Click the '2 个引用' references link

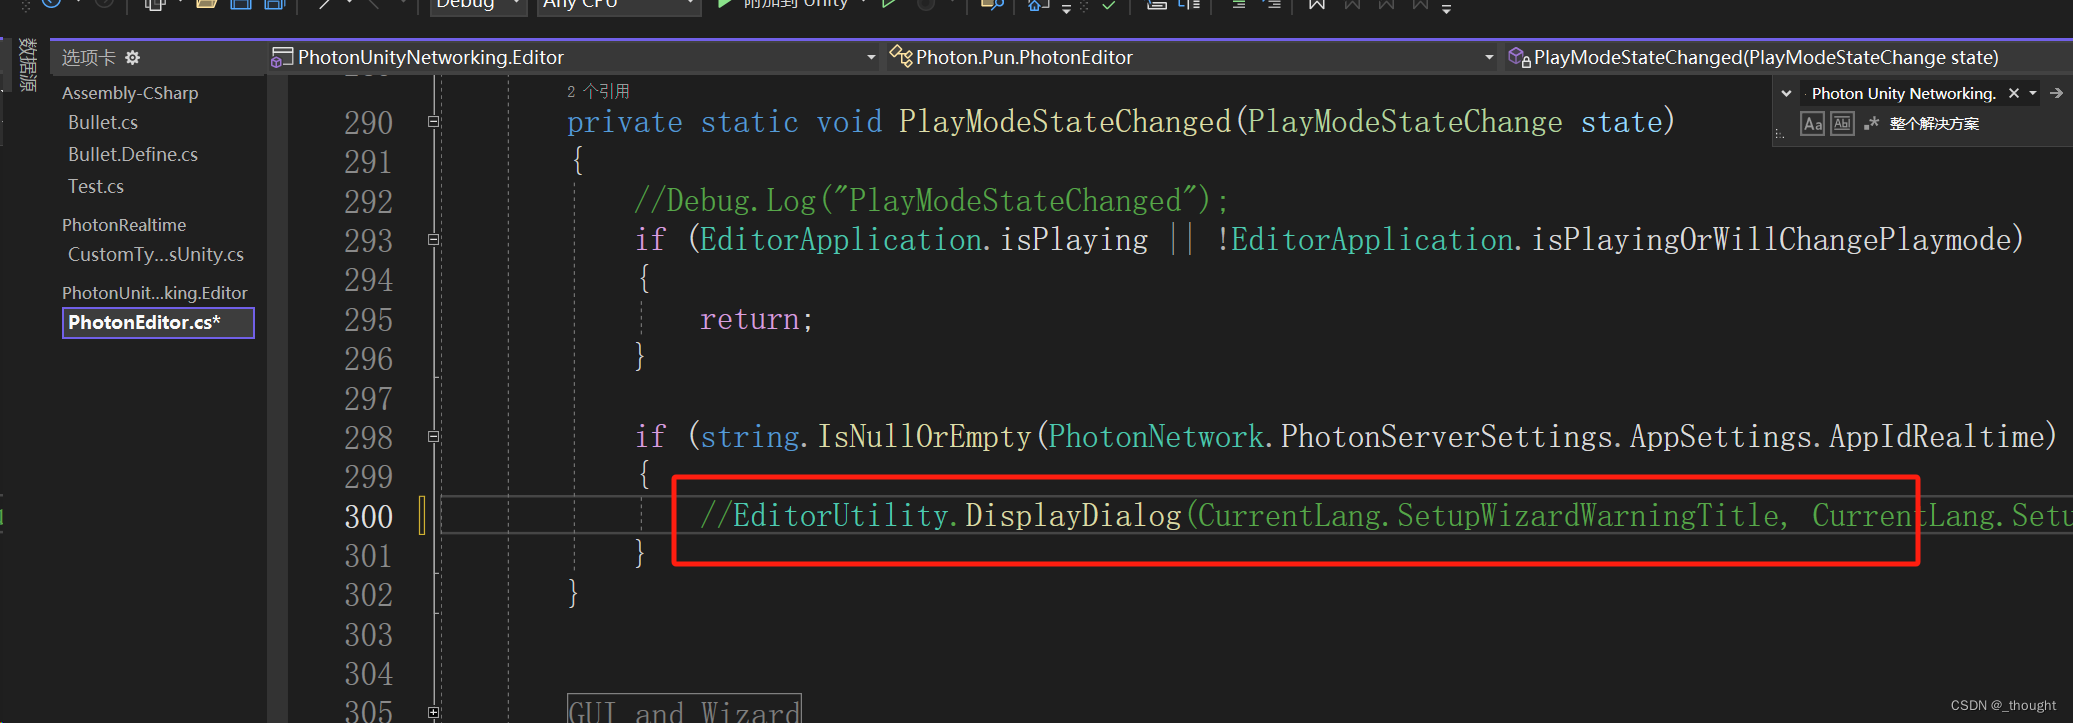click(598, 91)
